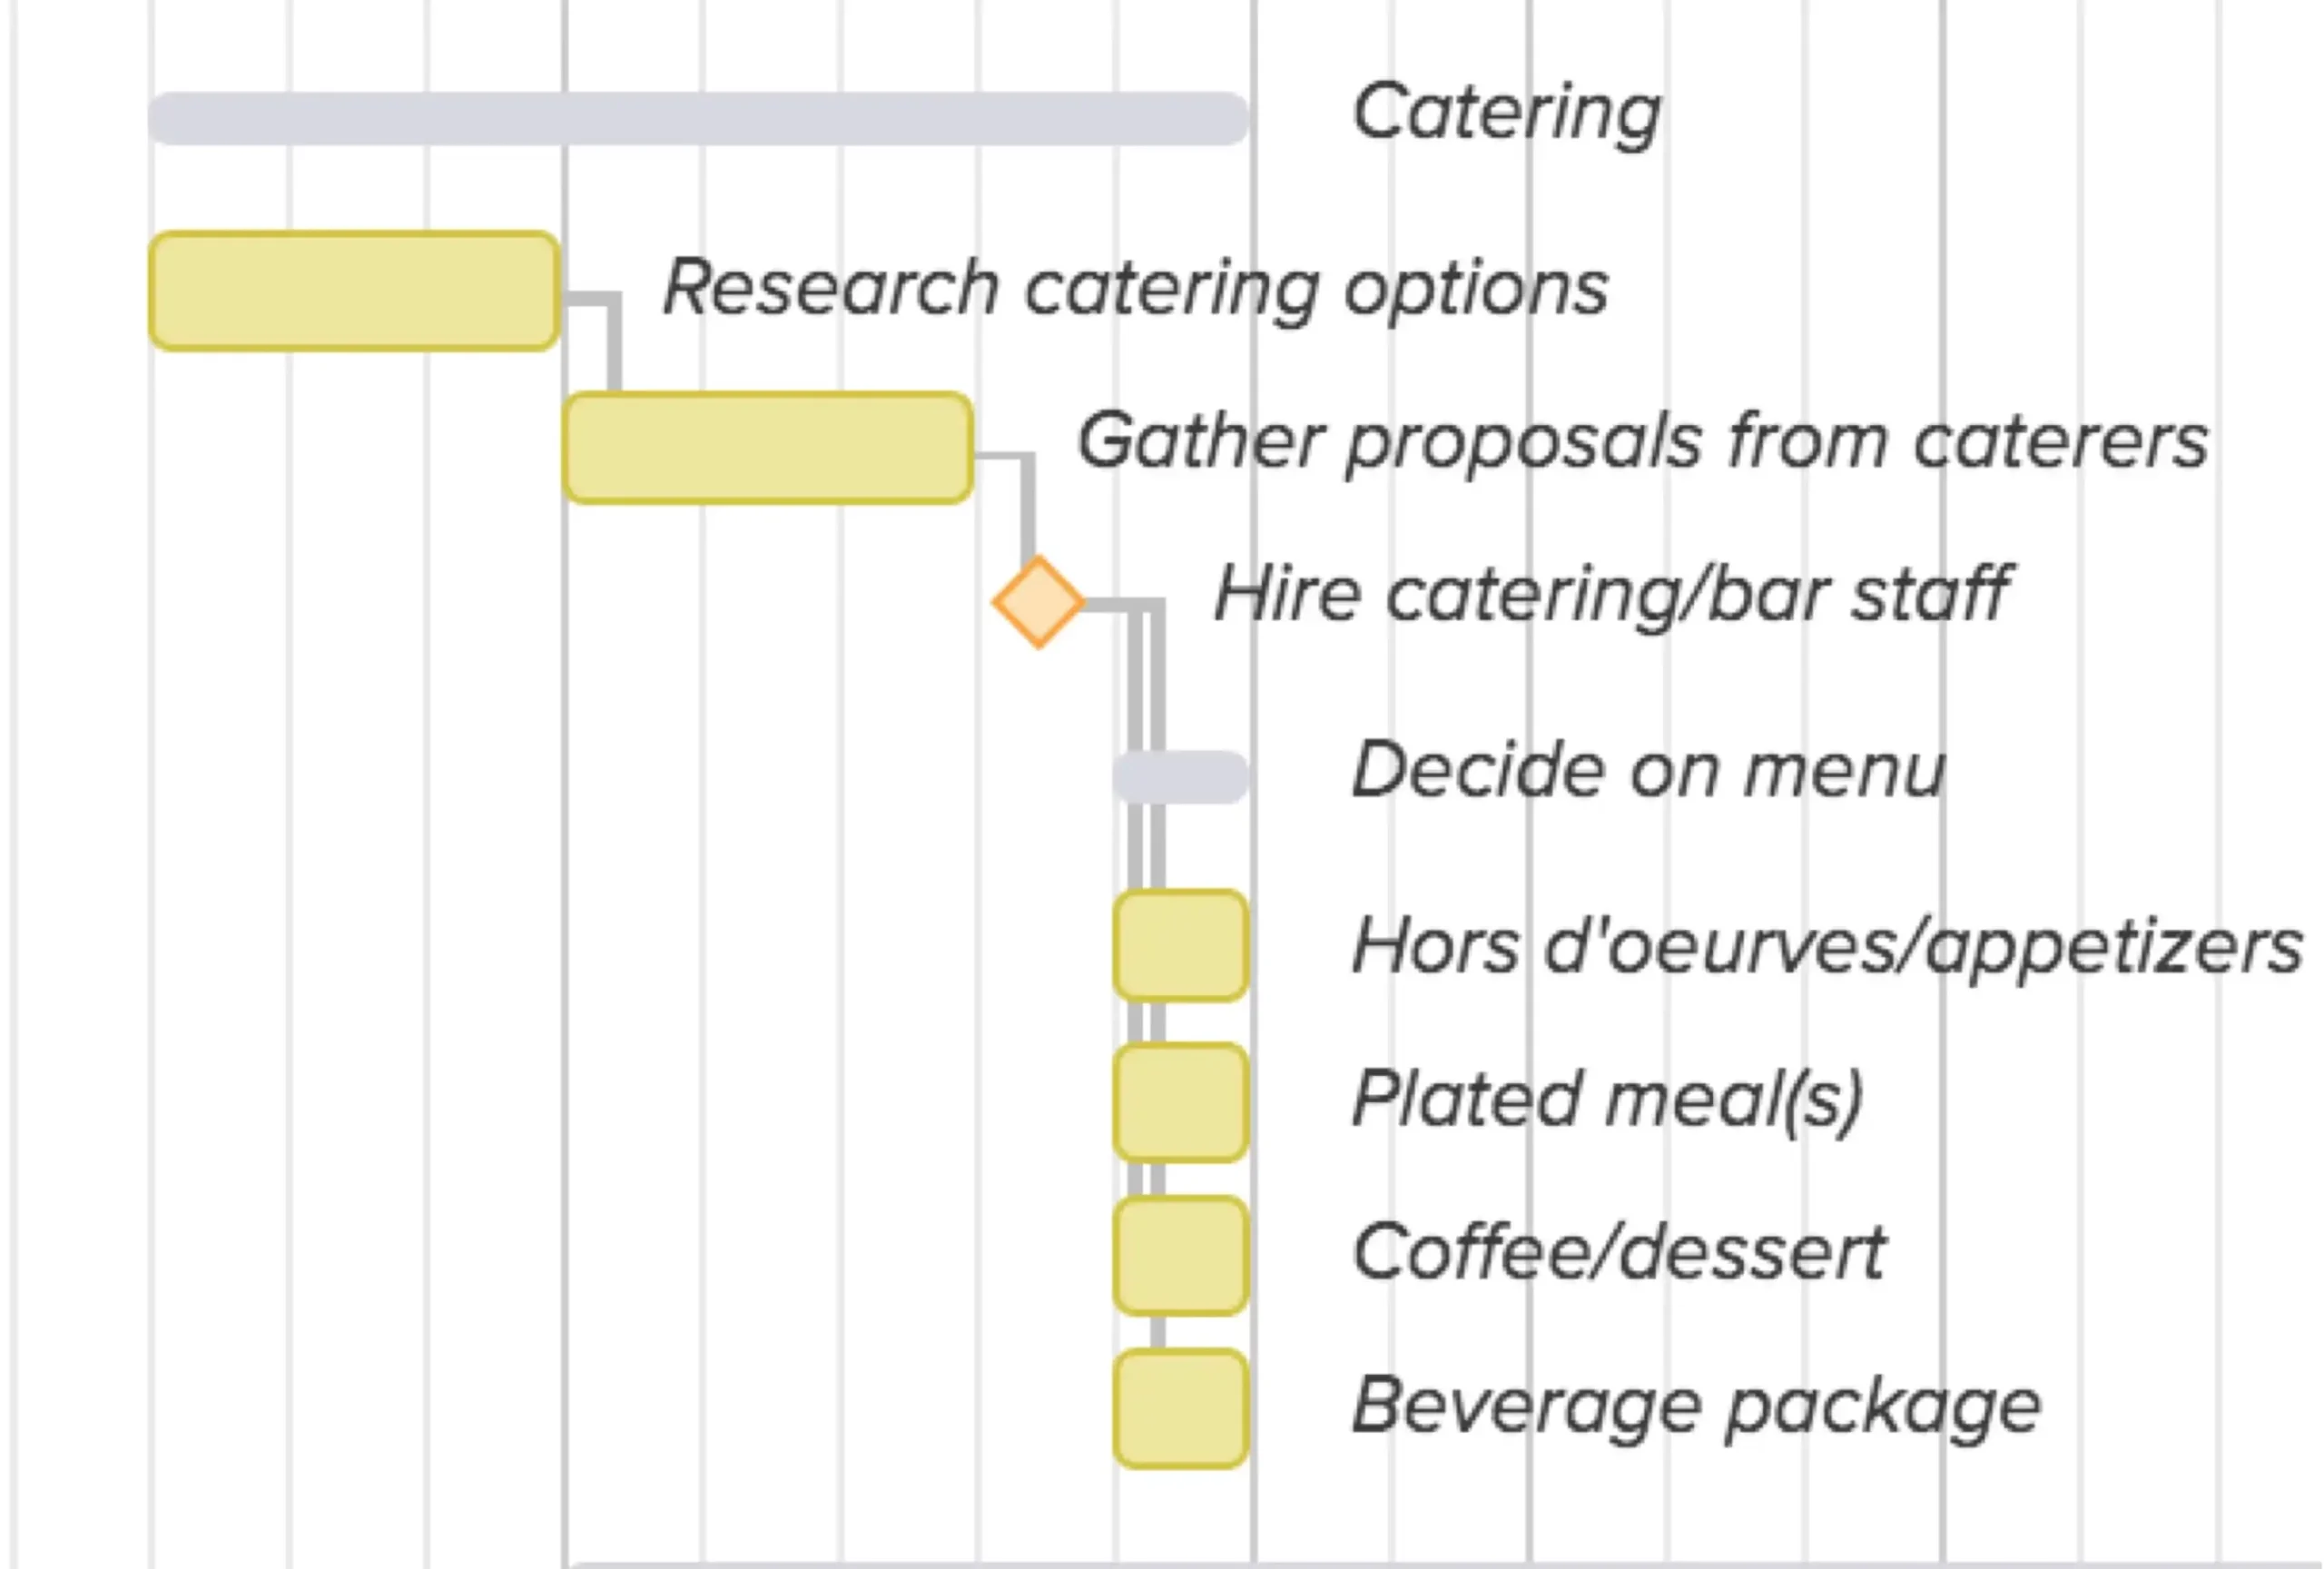Select the Gather proposals from caterers label
This screenshot has height=1569, width=2324.
(1642, 441)
